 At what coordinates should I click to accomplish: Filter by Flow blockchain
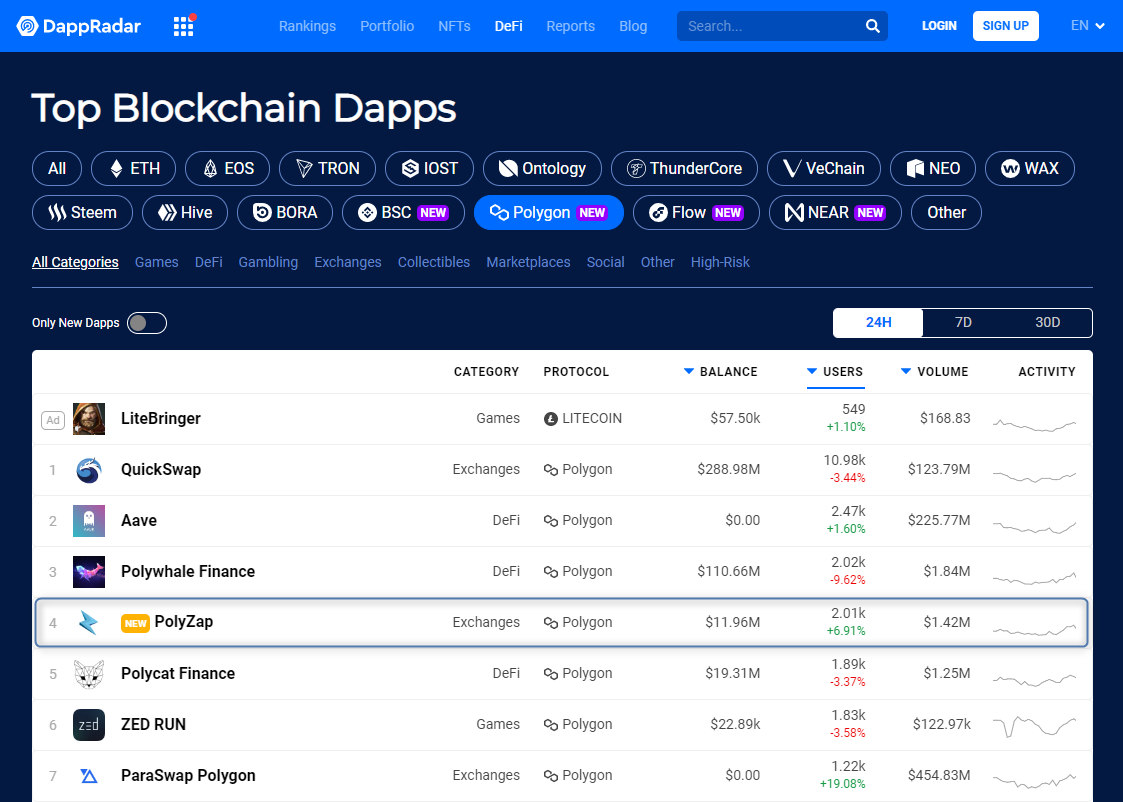[x=696, y=213]
